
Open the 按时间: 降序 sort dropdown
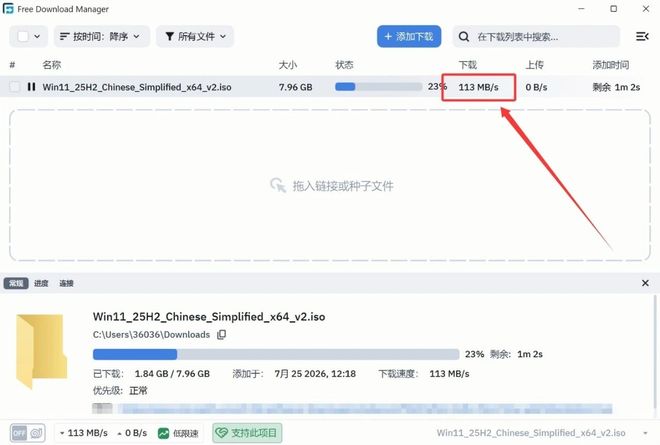pos(101,37)
